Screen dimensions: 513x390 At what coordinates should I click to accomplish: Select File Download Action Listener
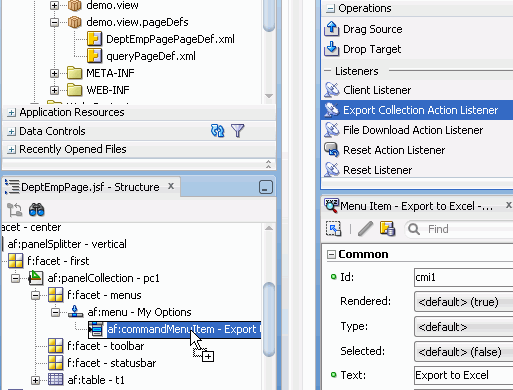413,130
